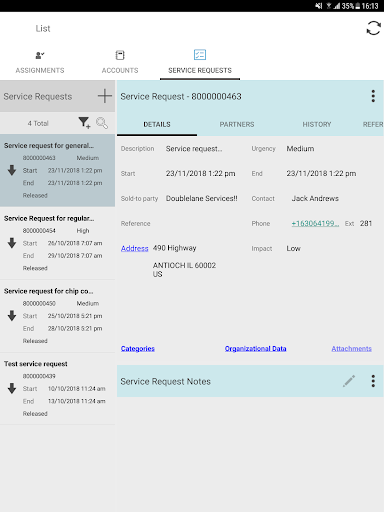Tap down arrow icon on request 8000000450
The height and width of the screenshot is (512, 384).
pyautogui.click(x=12, y=315)
